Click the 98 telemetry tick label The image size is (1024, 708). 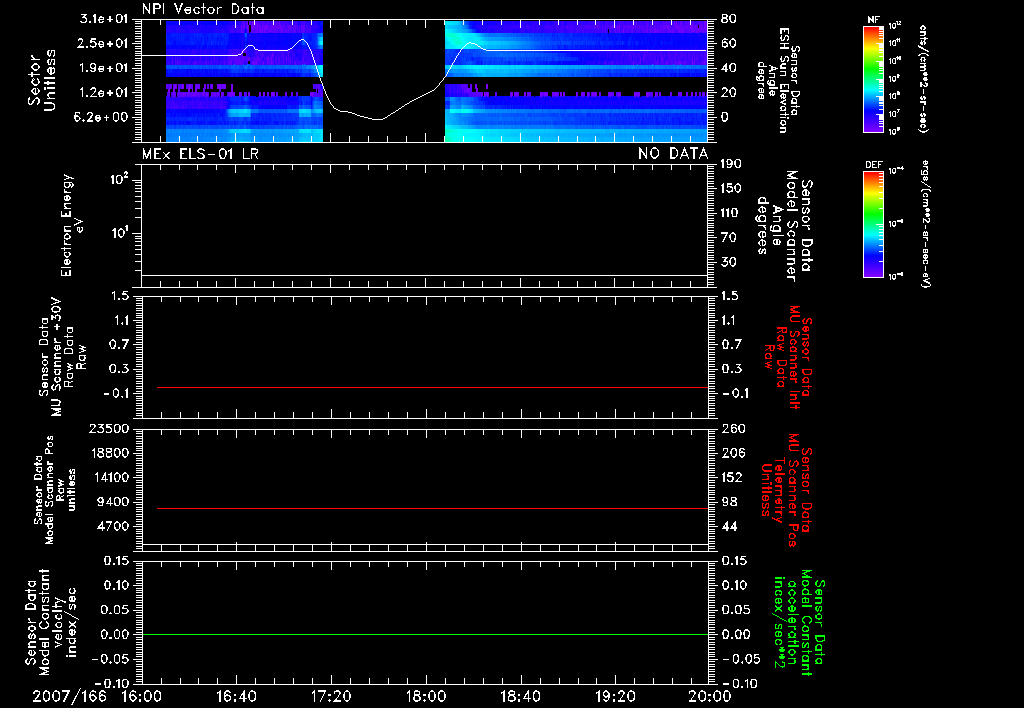click(729, 502)
